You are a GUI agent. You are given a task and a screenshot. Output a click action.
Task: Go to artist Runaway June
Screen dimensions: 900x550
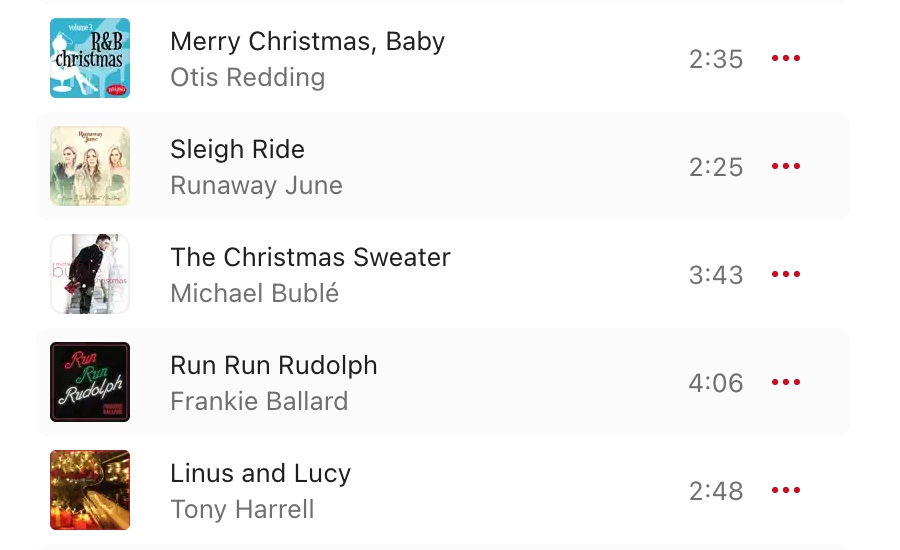pyautogui.click(x=256, y=186)
